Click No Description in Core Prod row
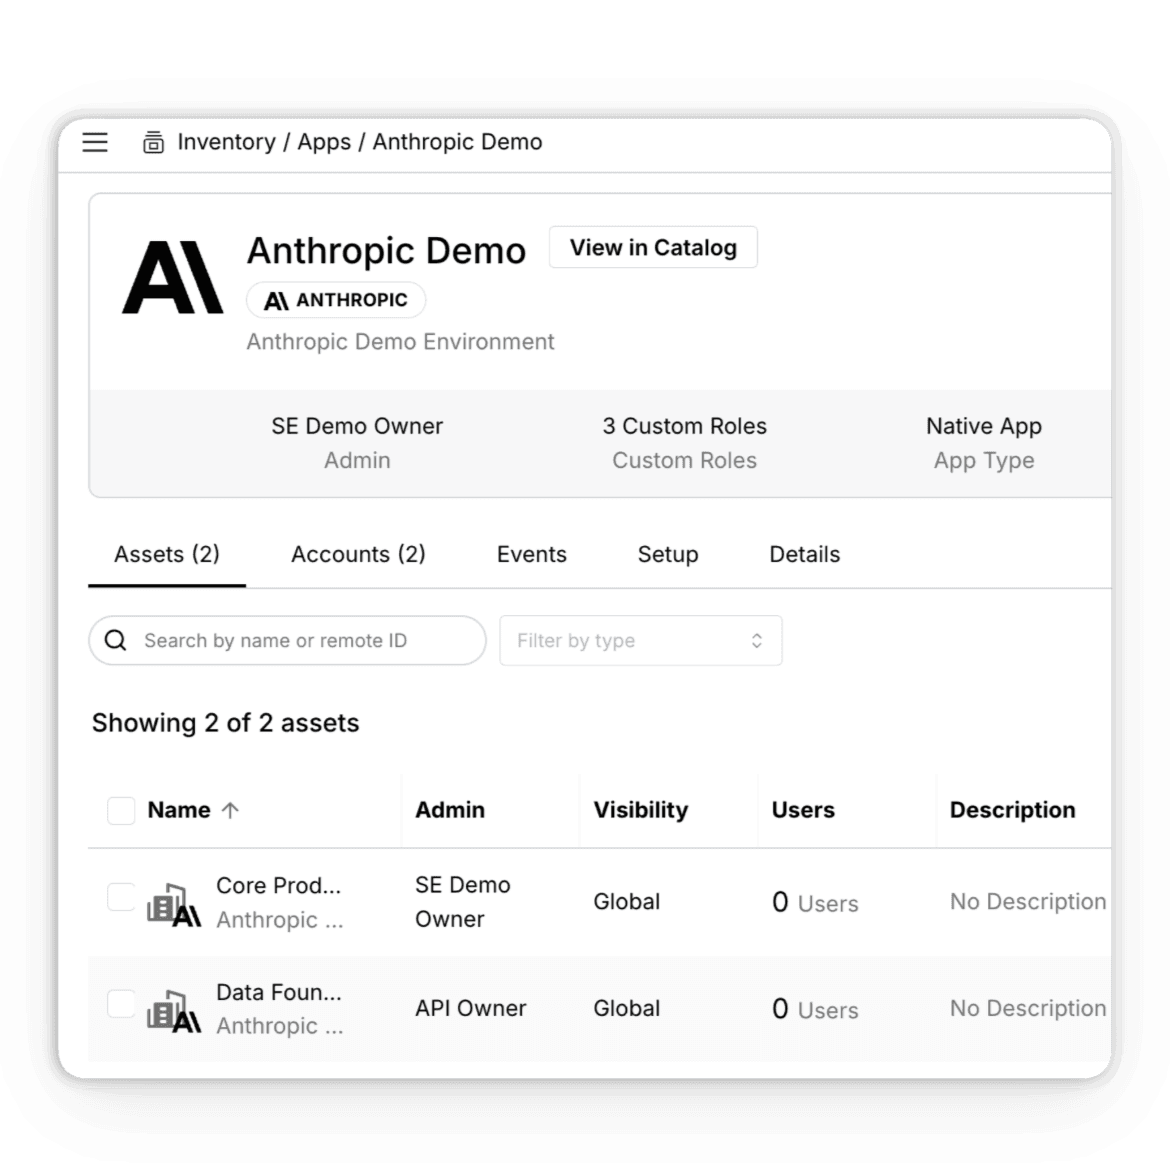The image size is (1172, 1172). [1028, 902]
